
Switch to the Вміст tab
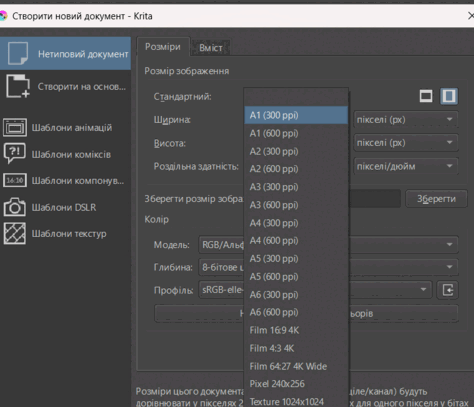(x=211, y=48)
